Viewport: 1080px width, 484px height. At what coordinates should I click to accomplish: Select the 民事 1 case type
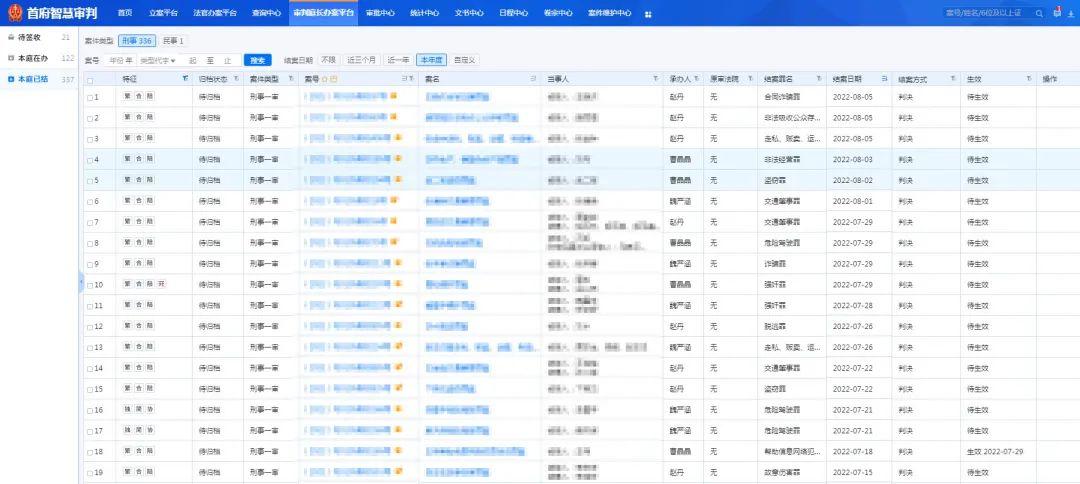coord(174,41)
